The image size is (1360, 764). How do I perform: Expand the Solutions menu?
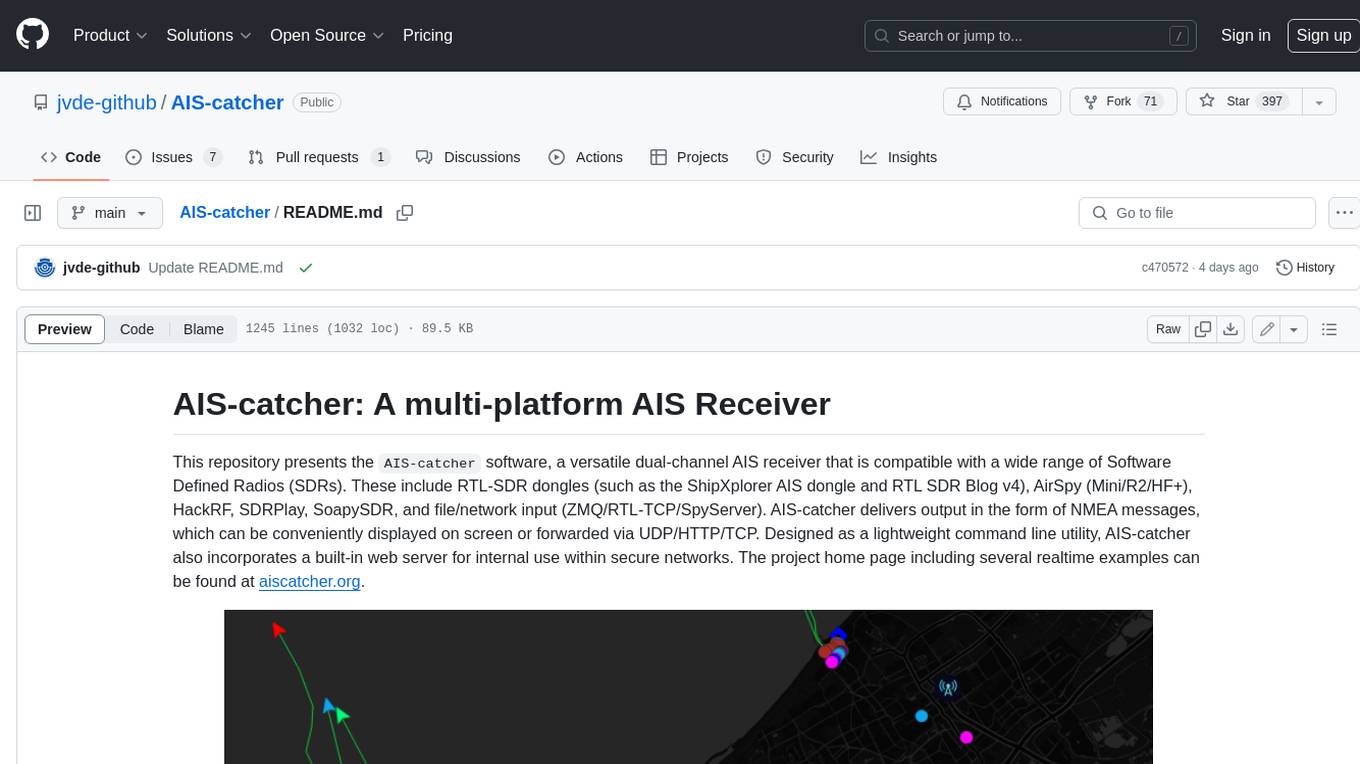[x=209, y=35]
